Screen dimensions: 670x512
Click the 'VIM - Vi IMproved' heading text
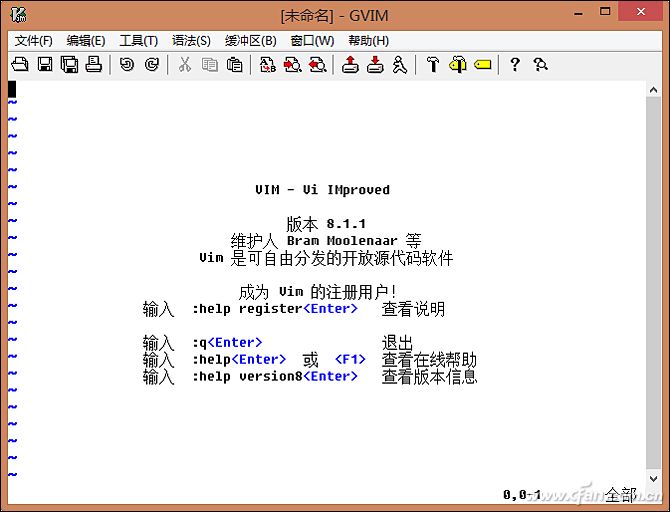tap(323, 190)
